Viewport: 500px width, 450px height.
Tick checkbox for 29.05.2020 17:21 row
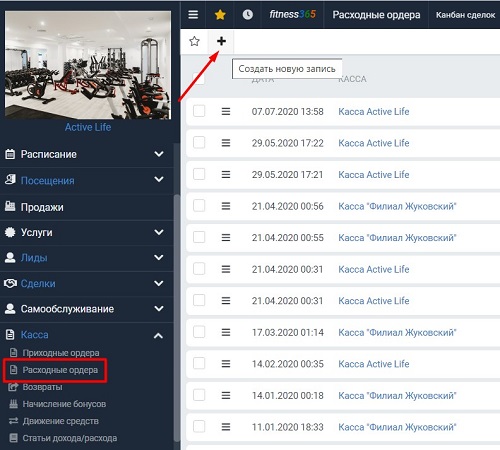point(199,174)
